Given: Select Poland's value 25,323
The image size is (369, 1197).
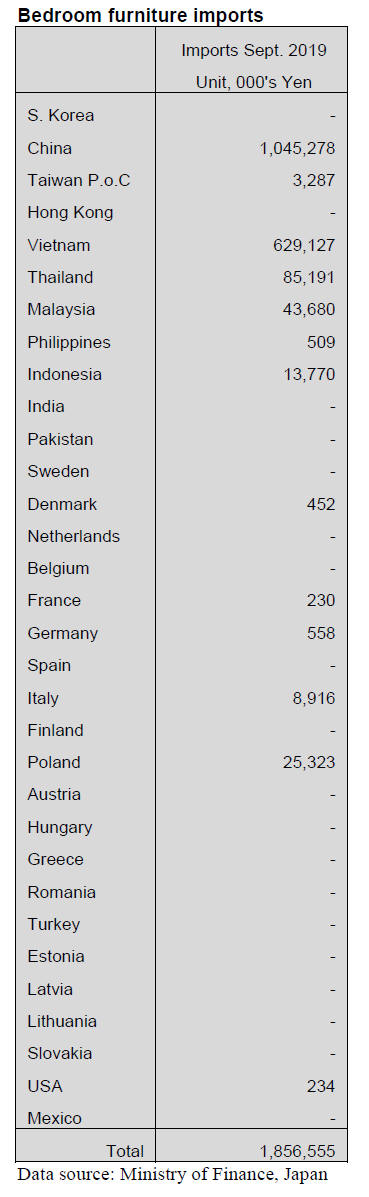Looking at the screenshot, I should (309, 762).
